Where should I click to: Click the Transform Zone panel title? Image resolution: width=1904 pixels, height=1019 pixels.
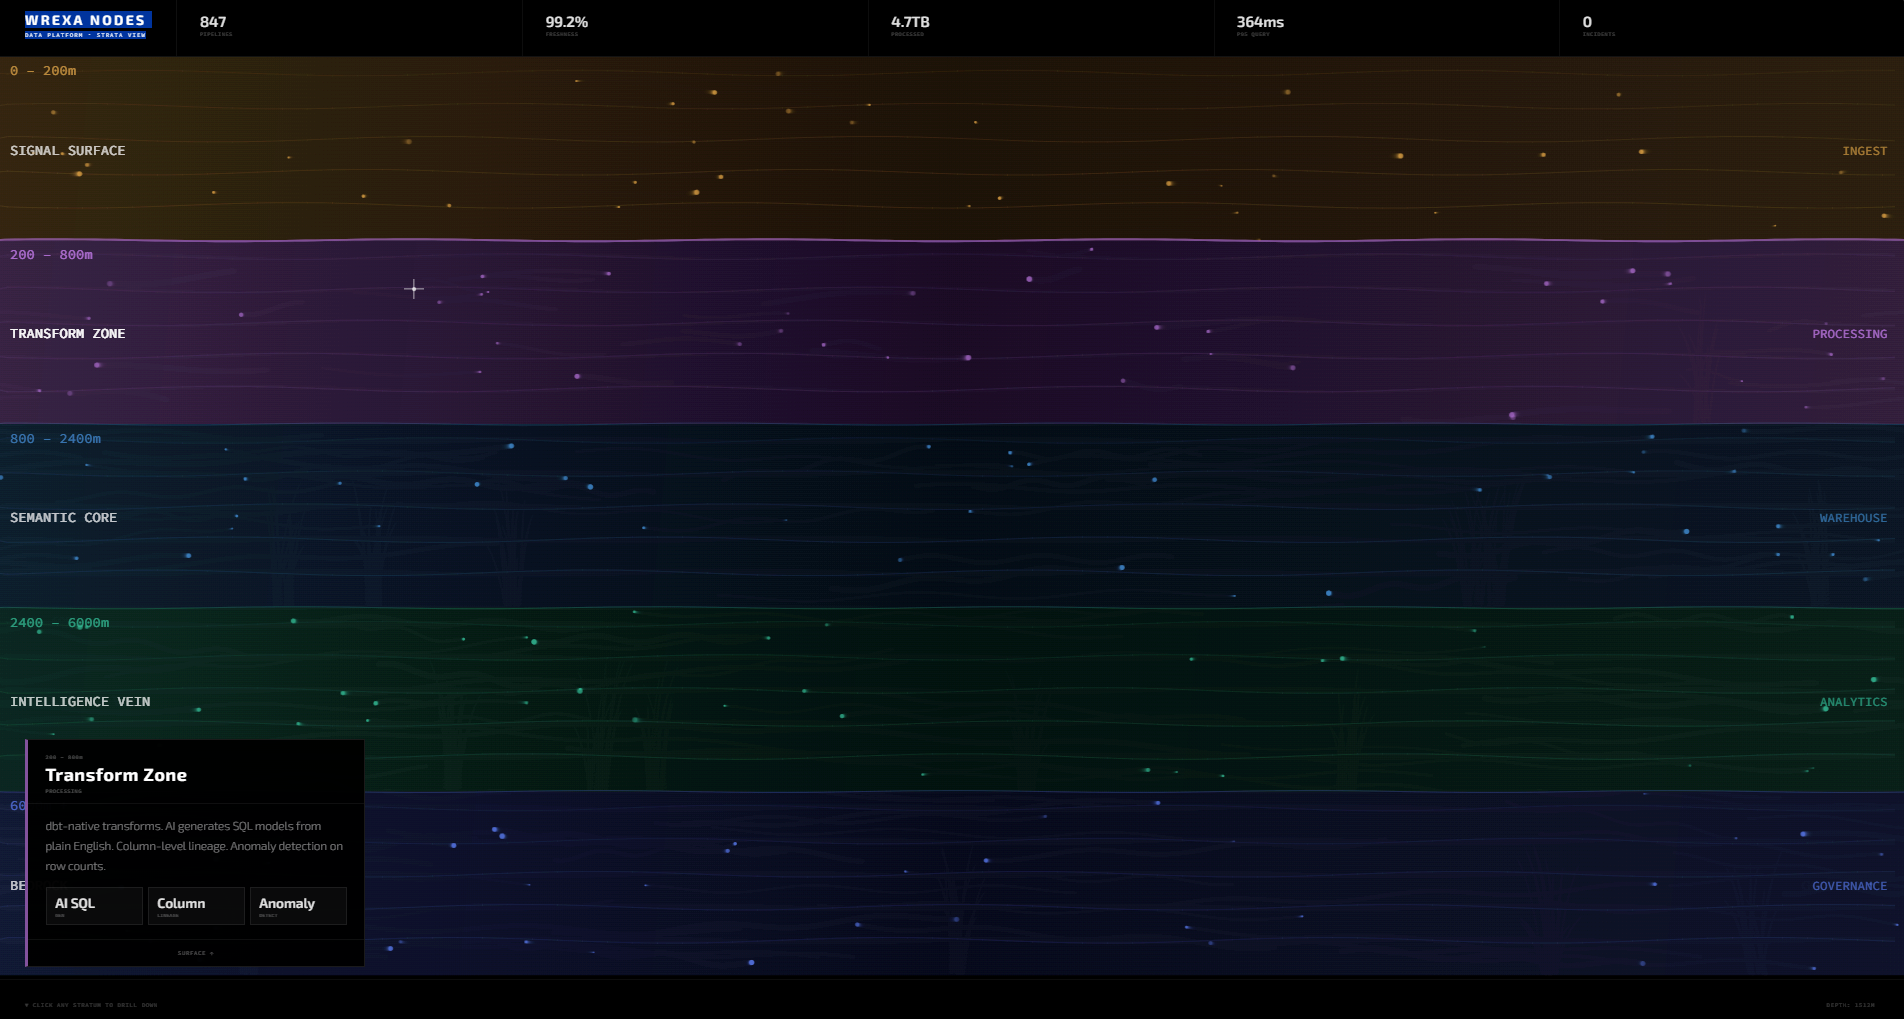pyautogui.click(x=116, y=775)
